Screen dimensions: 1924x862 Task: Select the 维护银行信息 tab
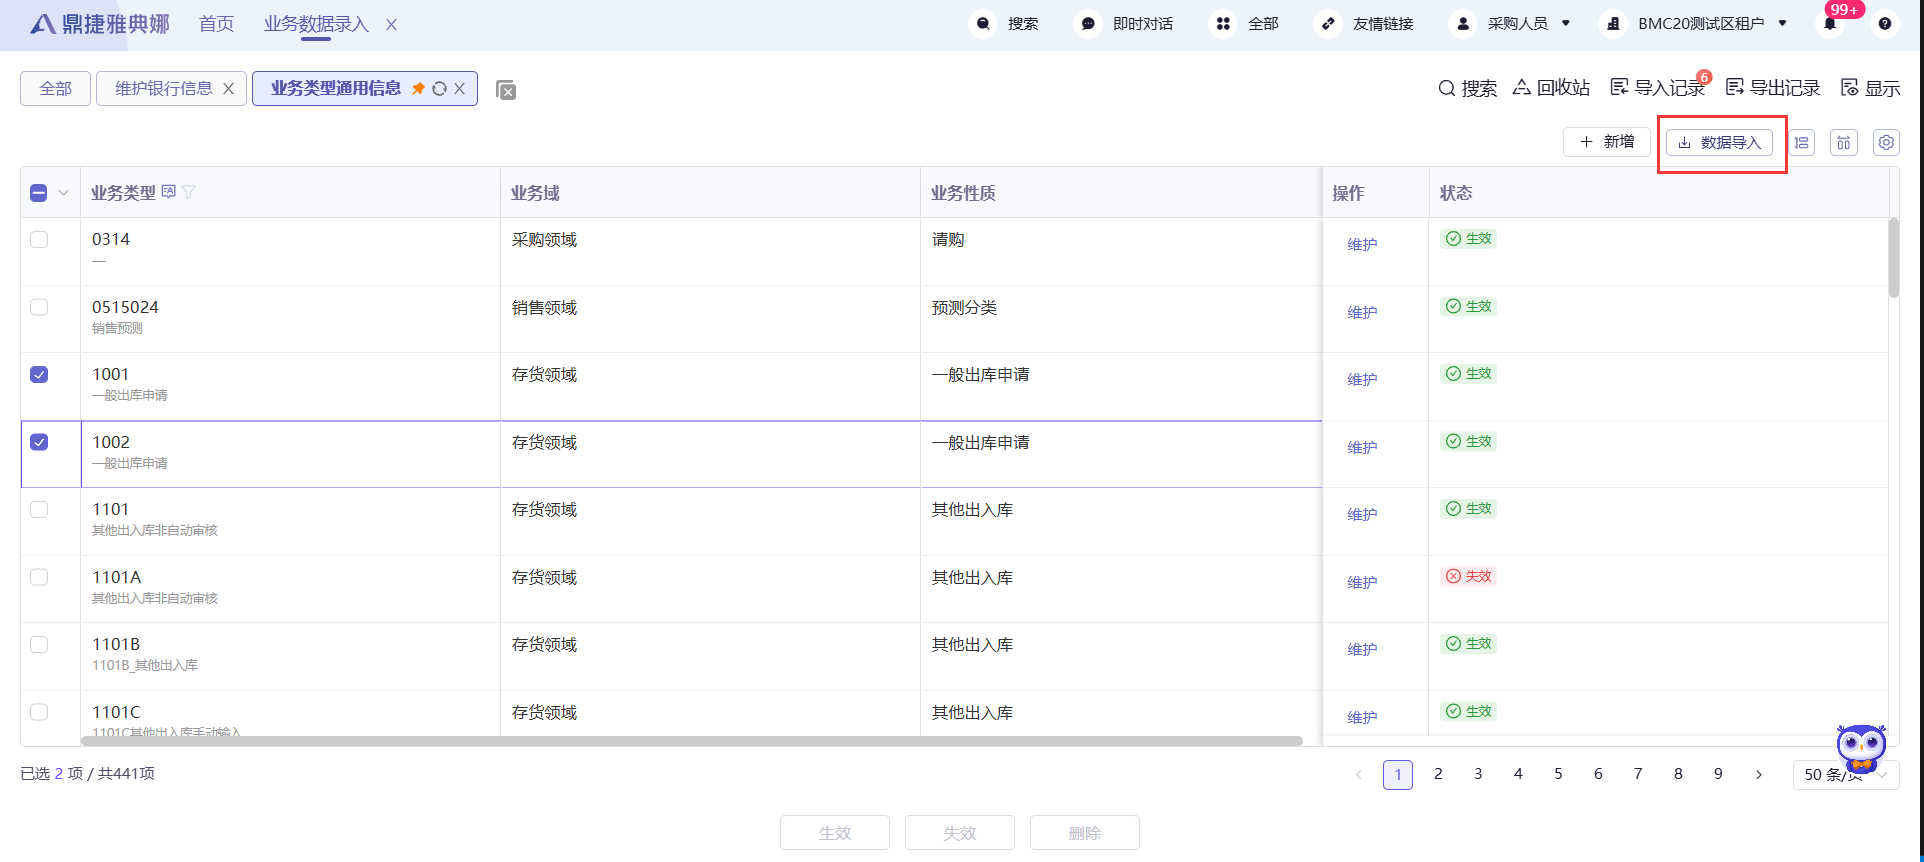[x=164, y=89]
